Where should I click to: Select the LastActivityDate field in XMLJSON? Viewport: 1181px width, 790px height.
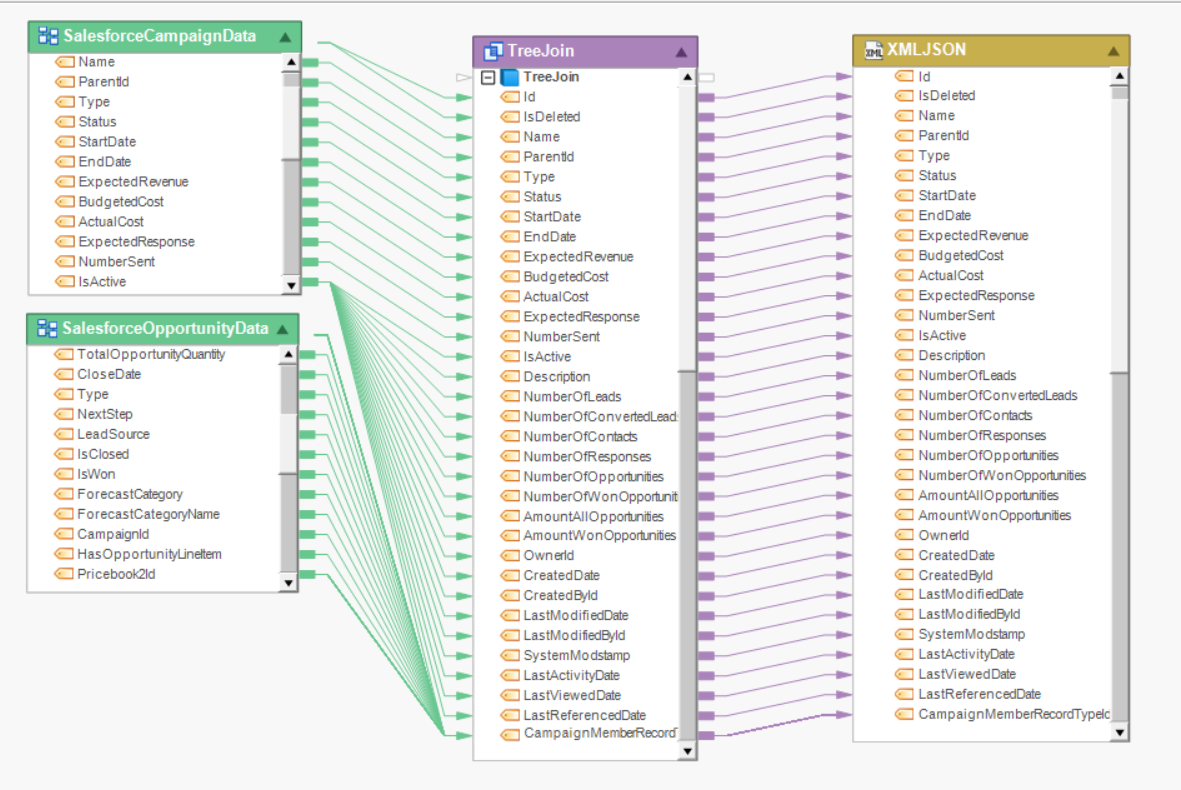(966, 654)
